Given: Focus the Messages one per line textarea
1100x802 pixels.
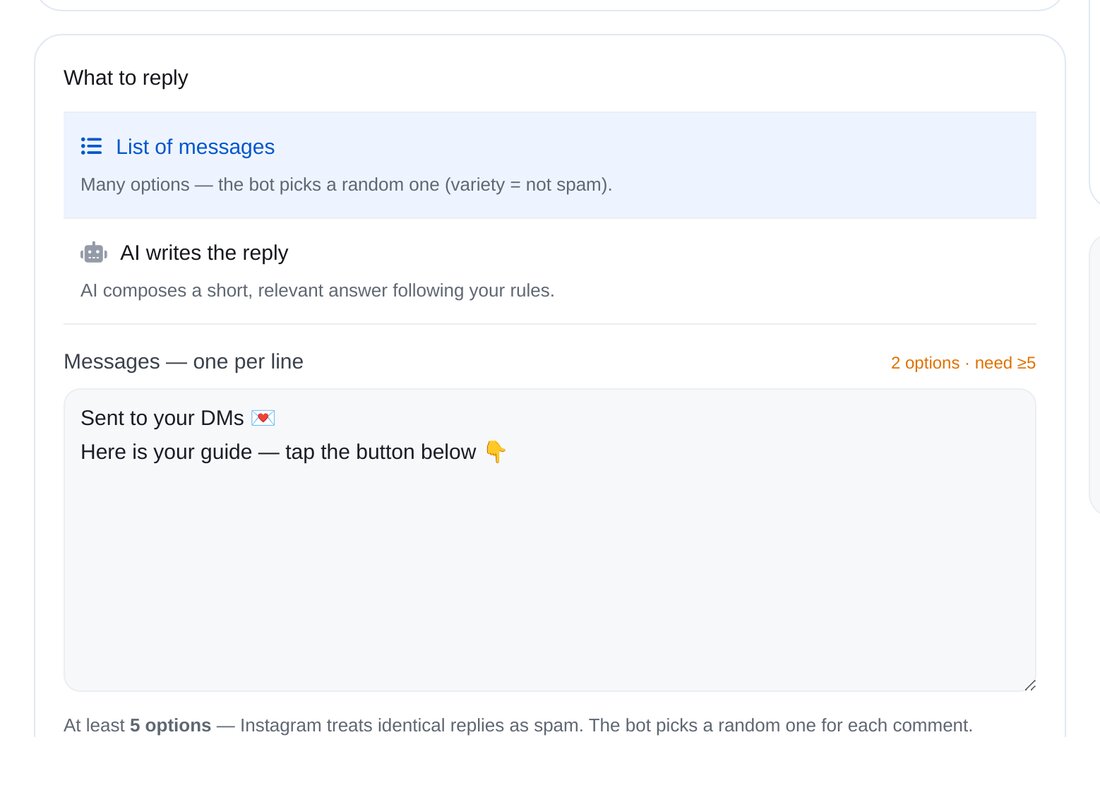Looking at the screenshot, I should (x=549, y=540).
